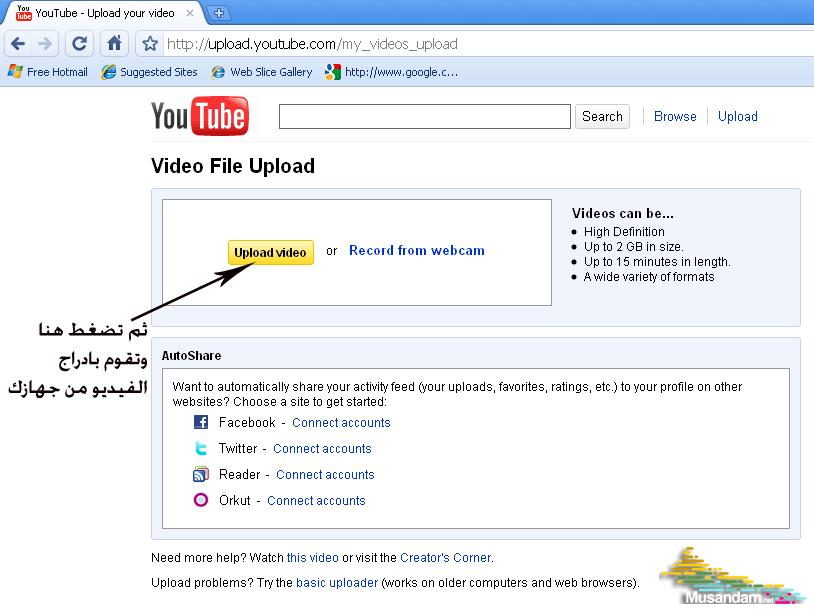Open the Suggested Sites bookmark
The width and height of the screenshot is (814, 609).
[150, 72]
